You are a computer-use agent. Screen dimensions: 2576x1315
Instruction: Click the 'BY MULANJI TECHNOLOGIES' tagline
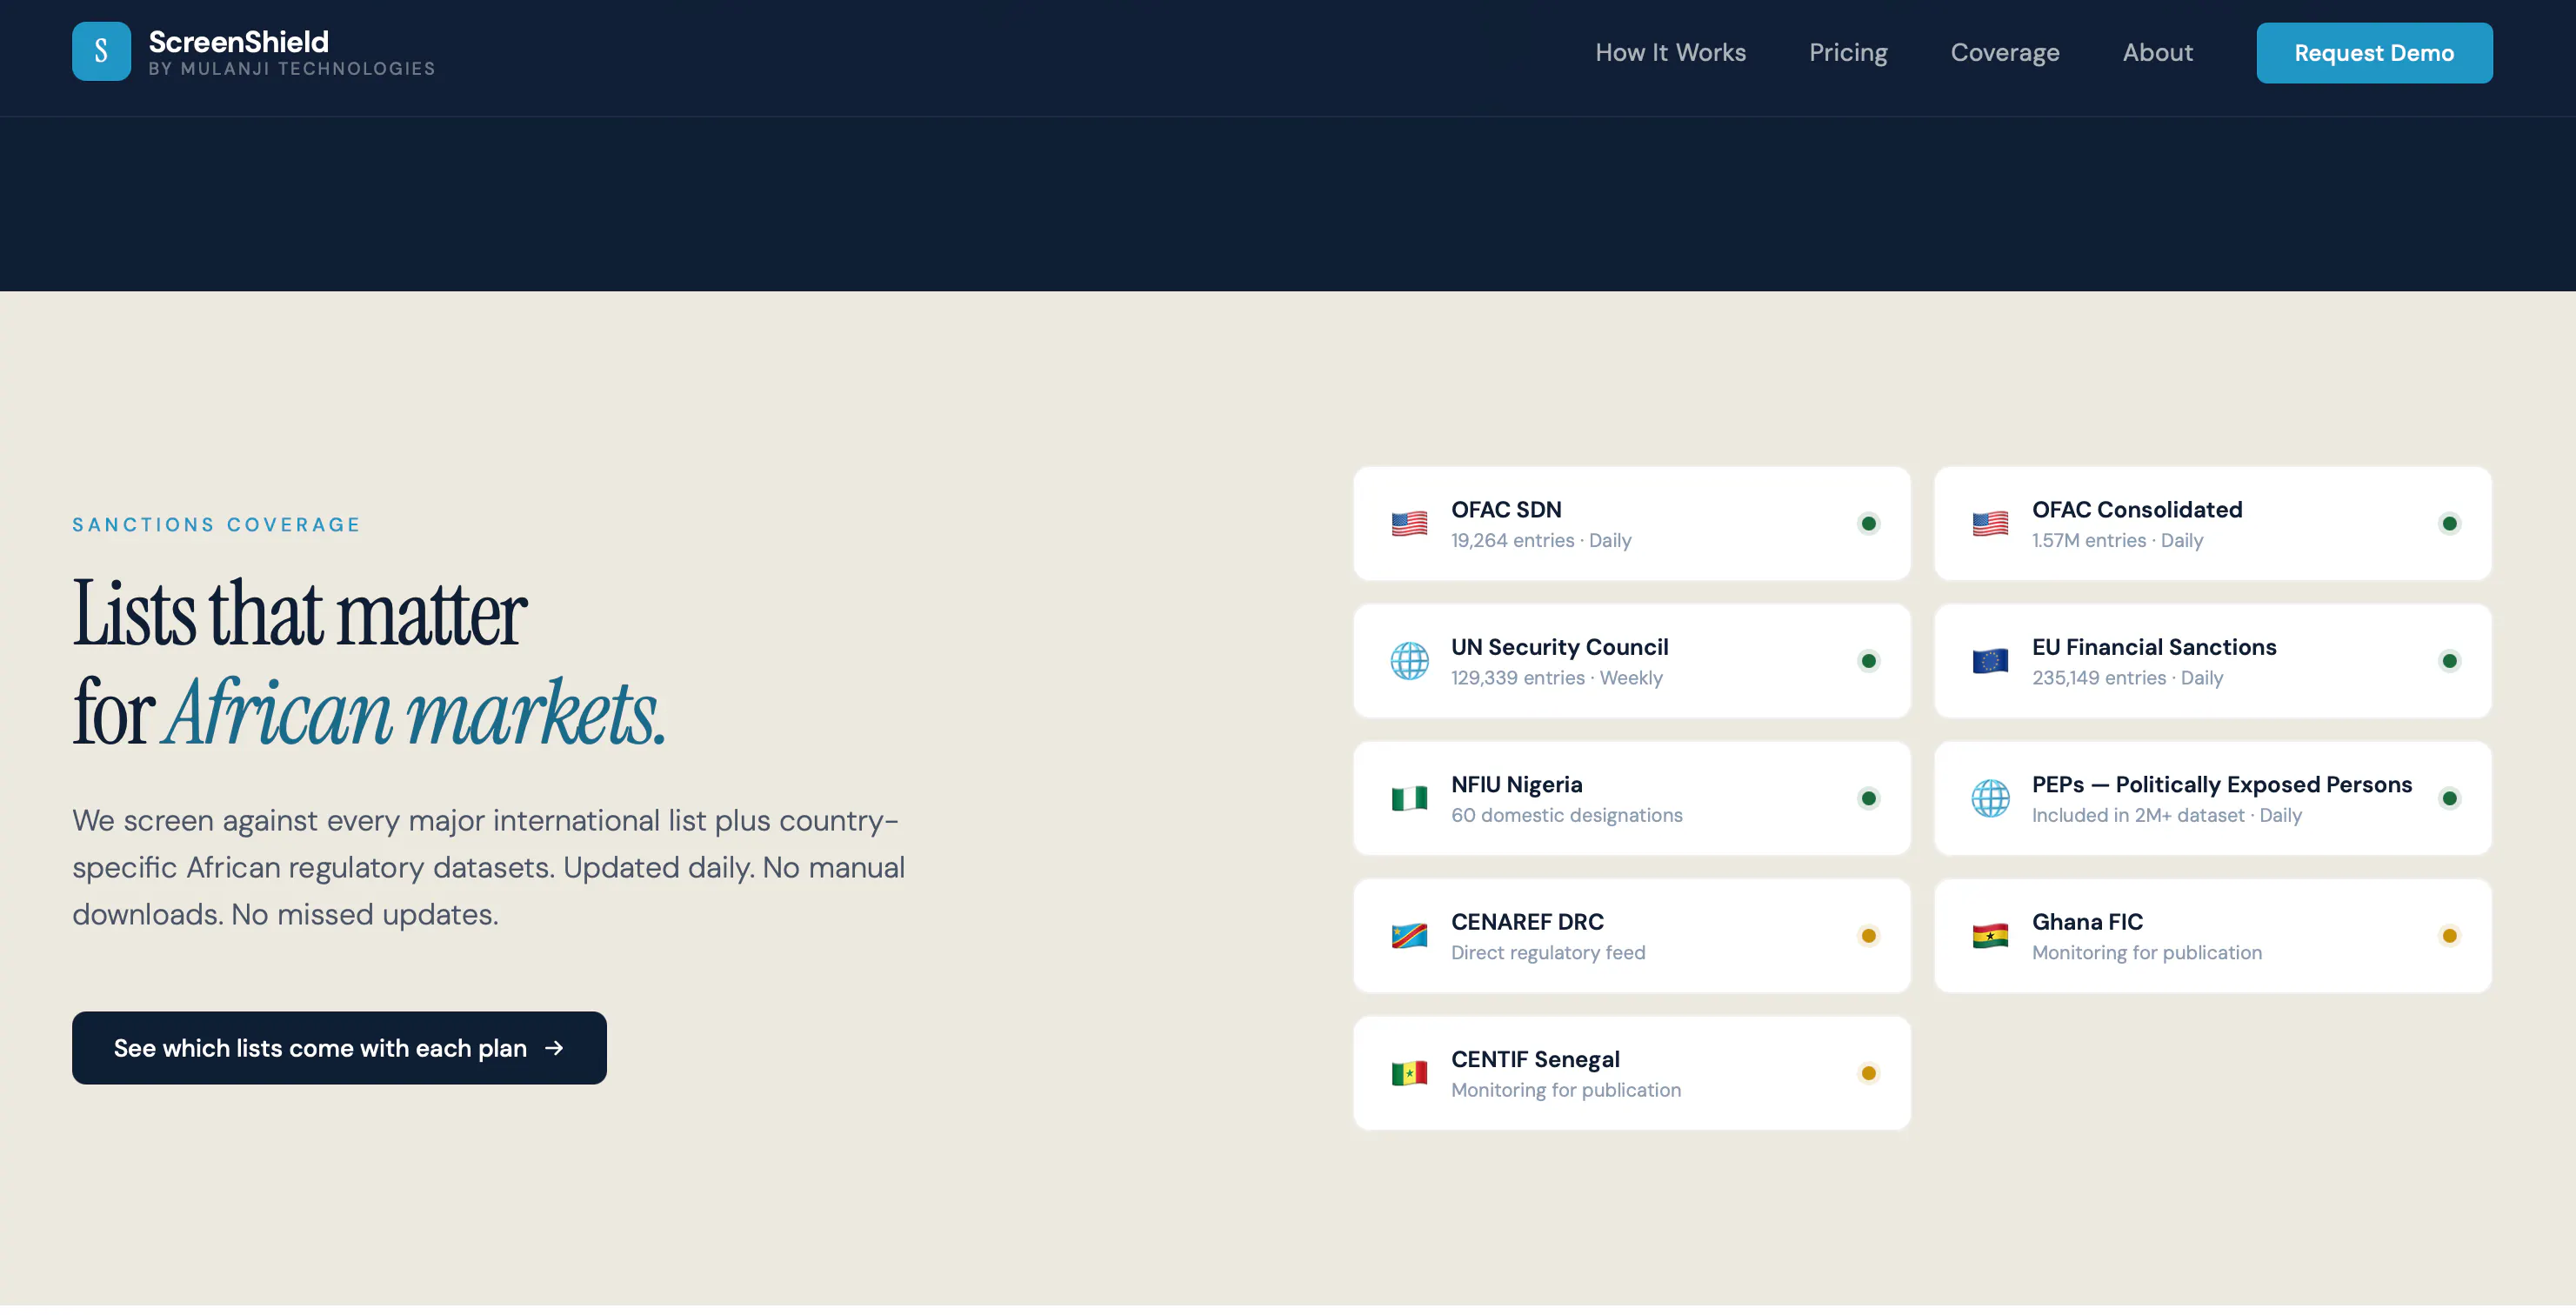(292, 69)
